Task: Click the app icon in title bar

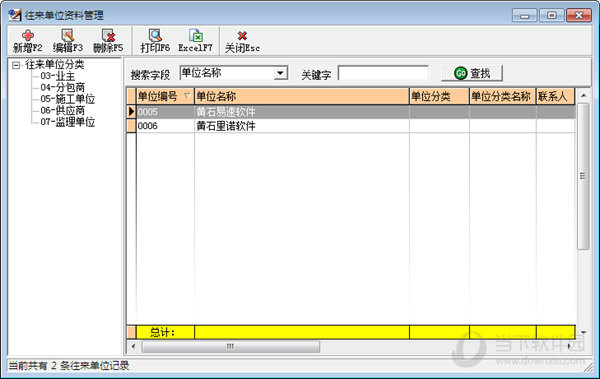Action: click(15, 15)
